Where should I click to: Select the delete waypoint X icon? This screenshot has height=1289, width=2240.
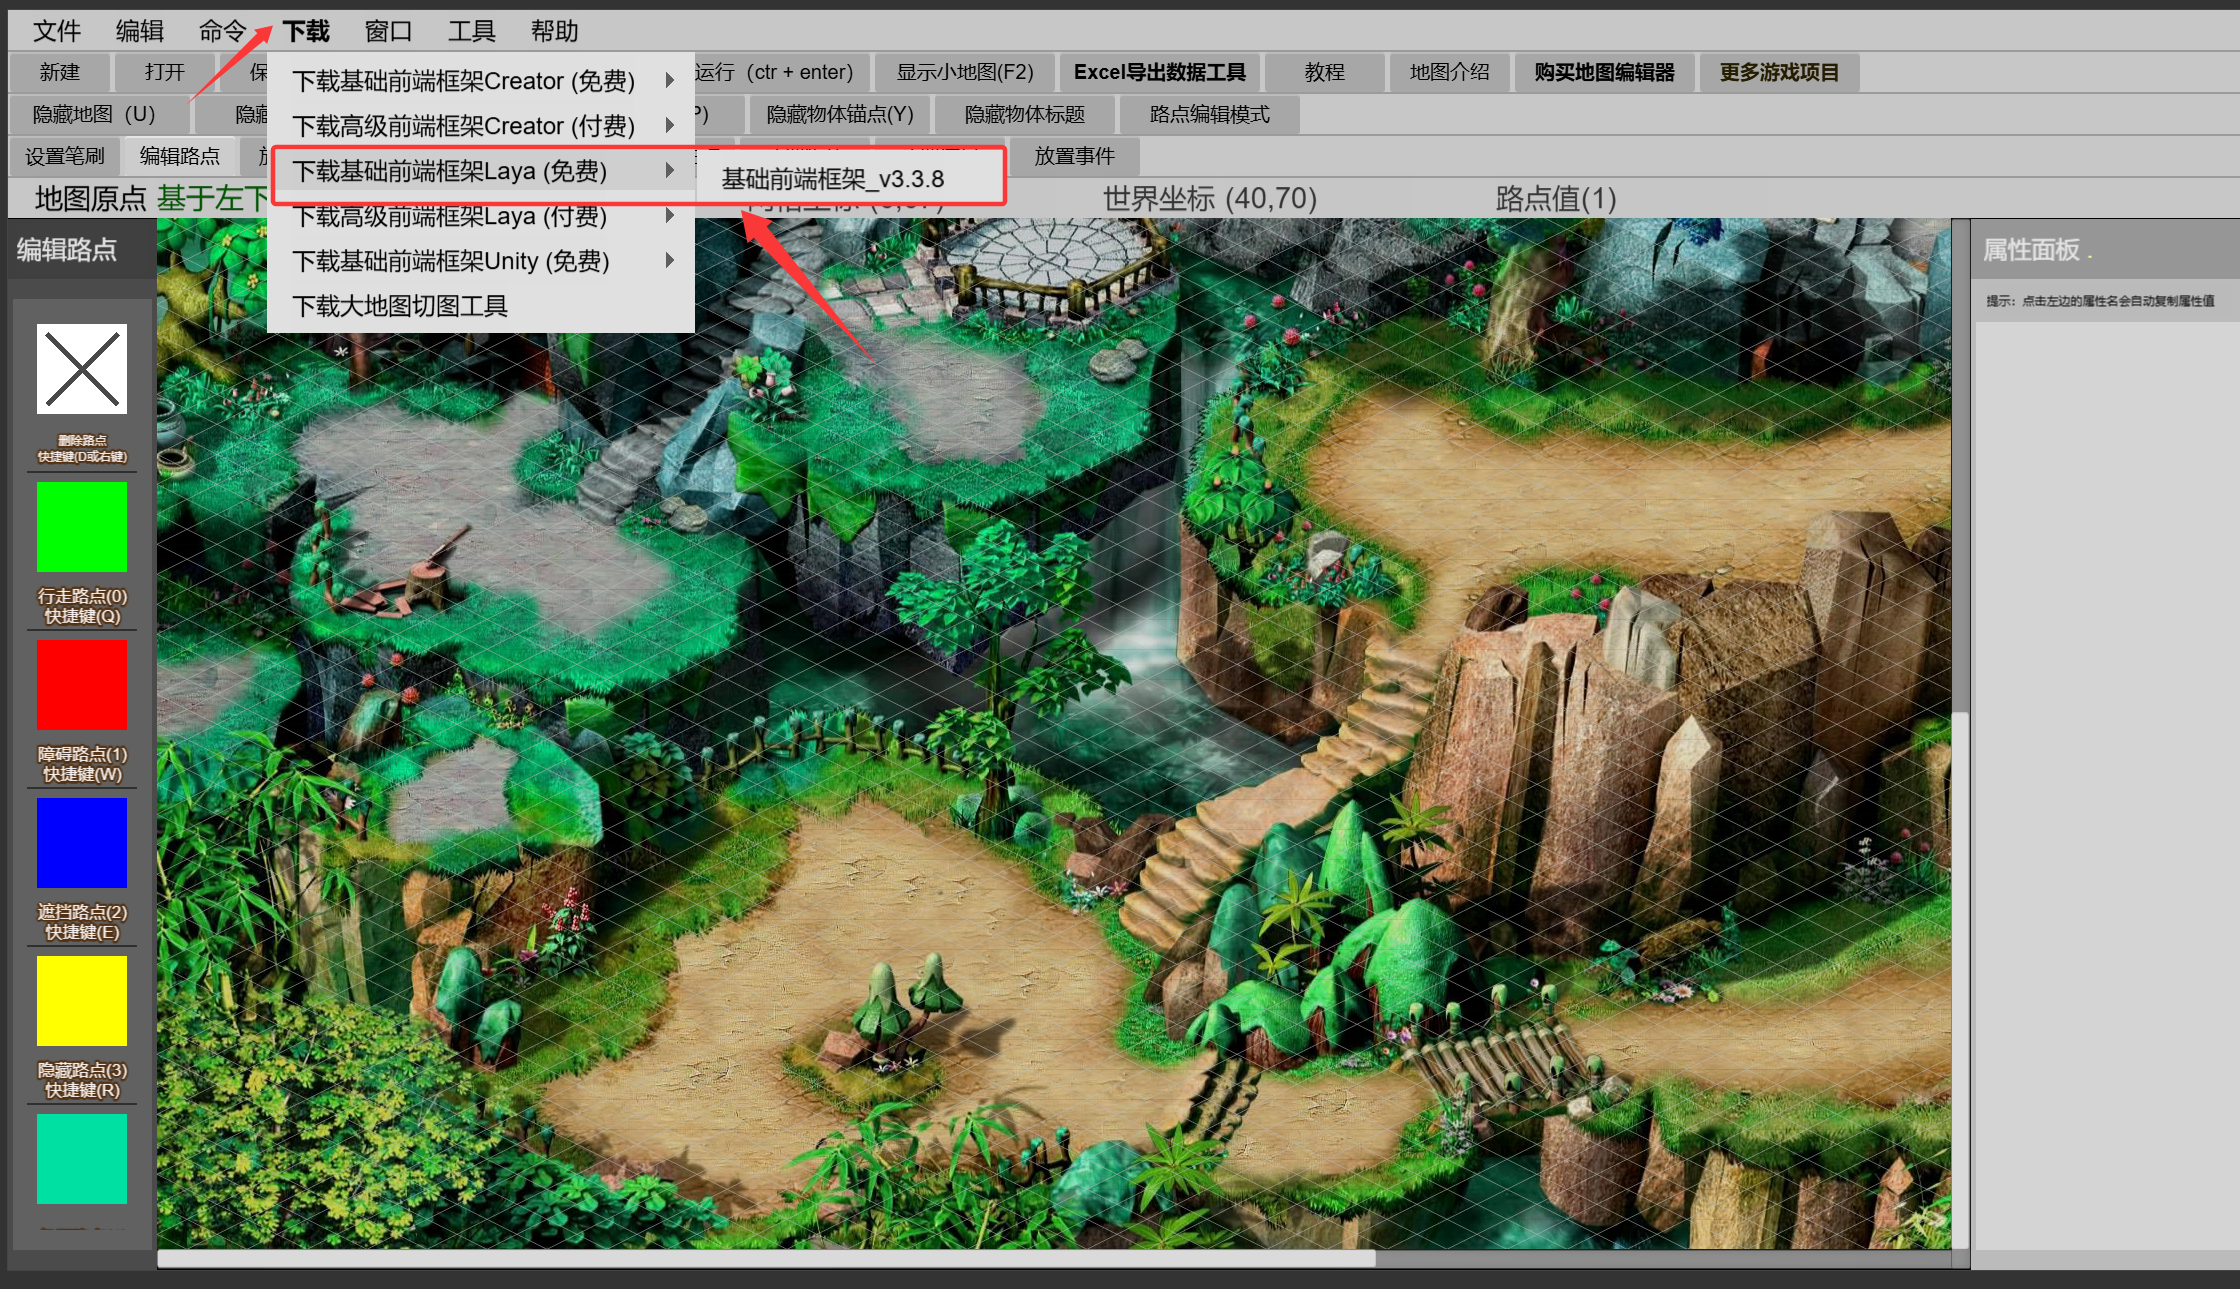tap(82, 369)
